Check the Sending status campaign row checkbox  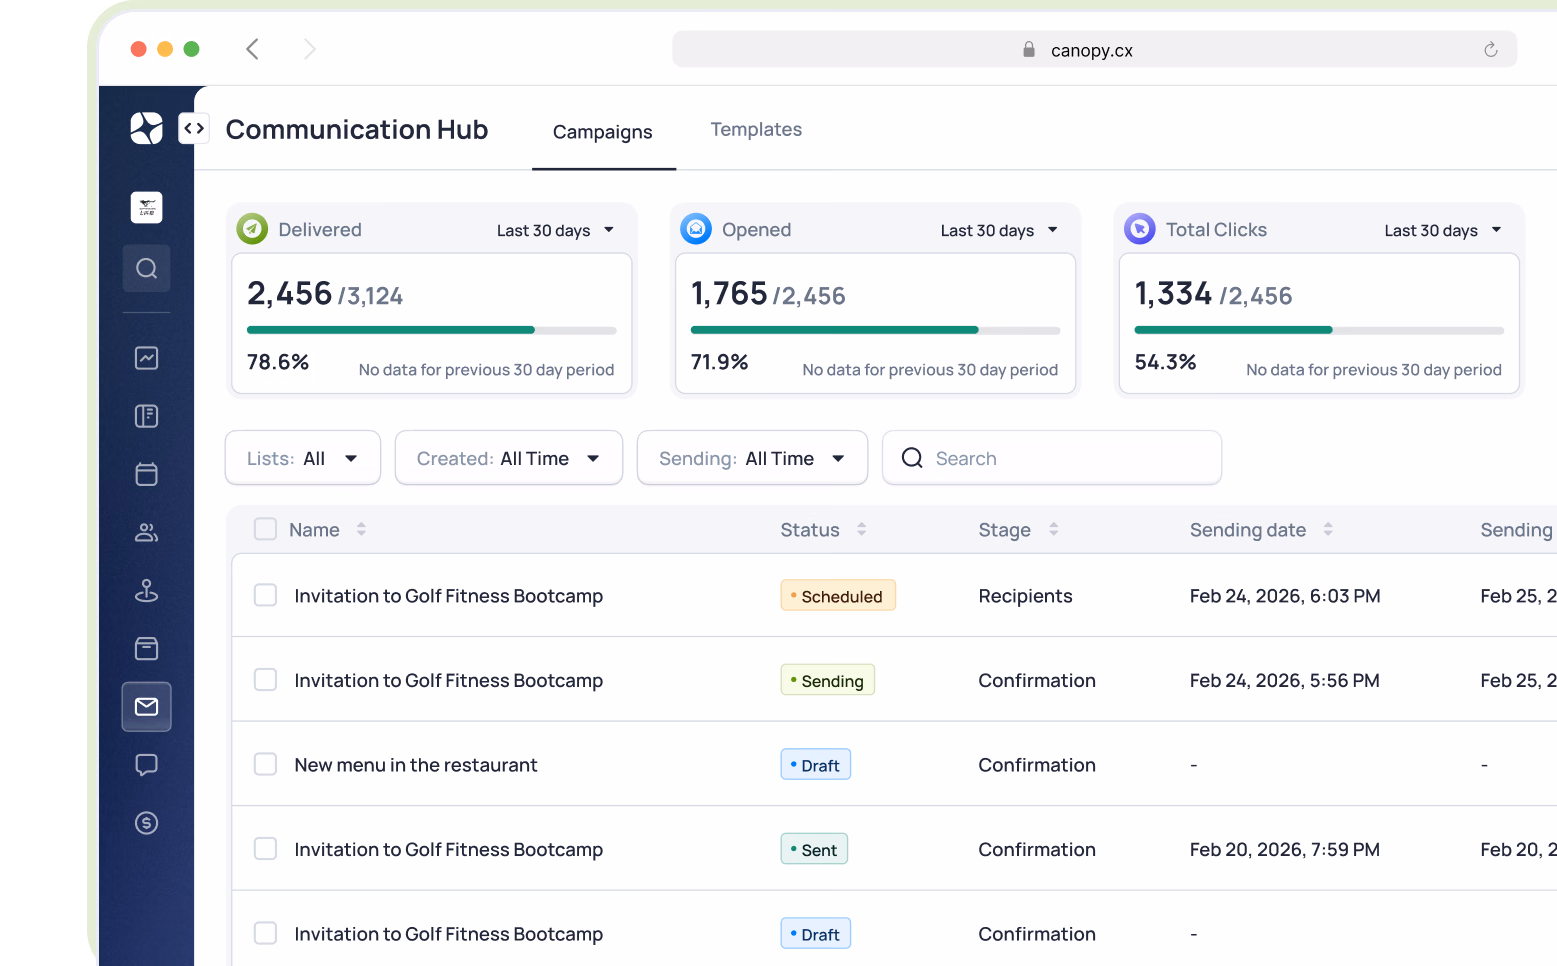[x=265, y=680]
